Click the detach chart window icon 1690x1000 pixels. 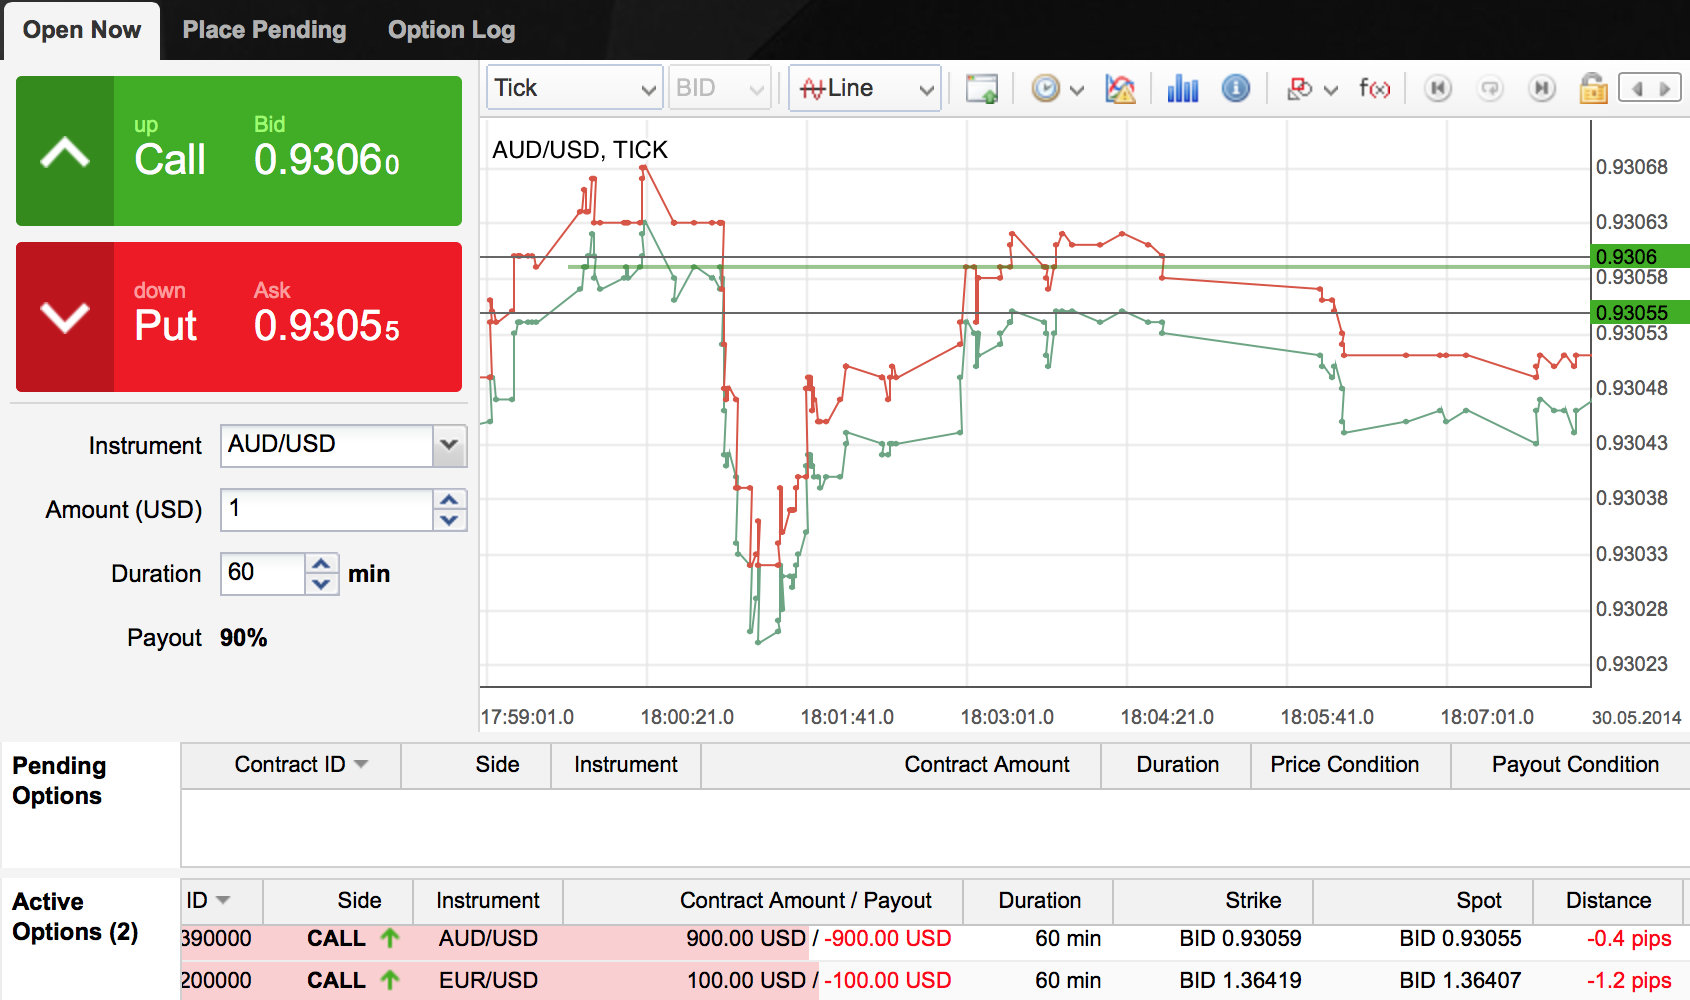(x=981, y=89)
